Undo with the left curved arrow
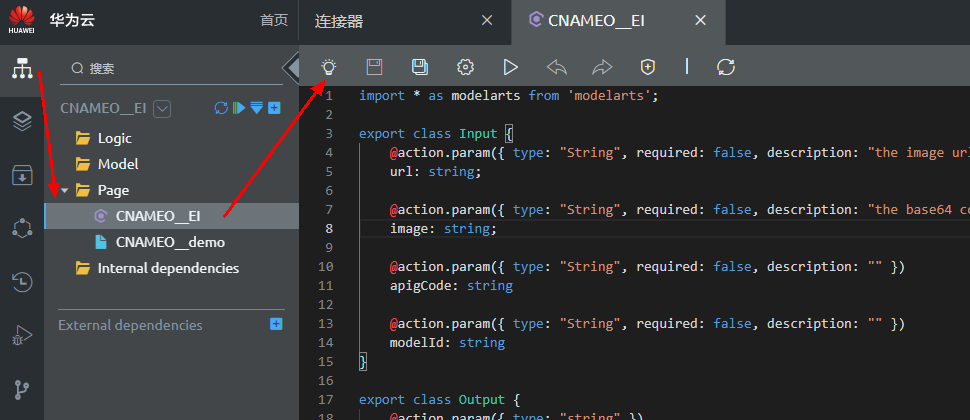 click(557, 67)
